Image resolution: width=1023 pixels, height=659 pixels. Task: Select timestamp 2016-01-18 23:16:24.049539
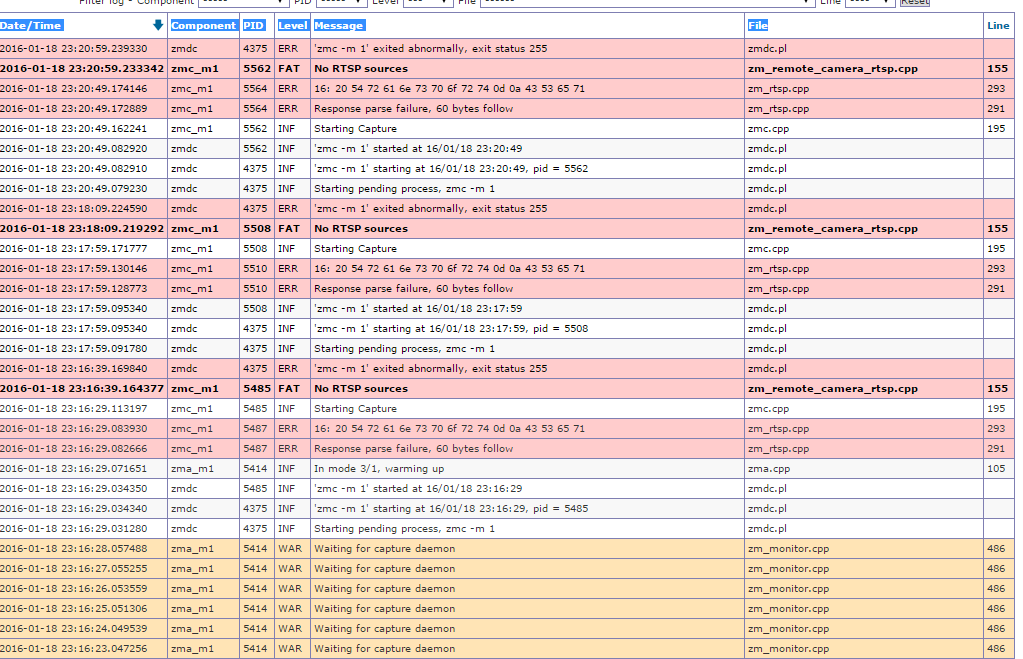pos(74,628)
